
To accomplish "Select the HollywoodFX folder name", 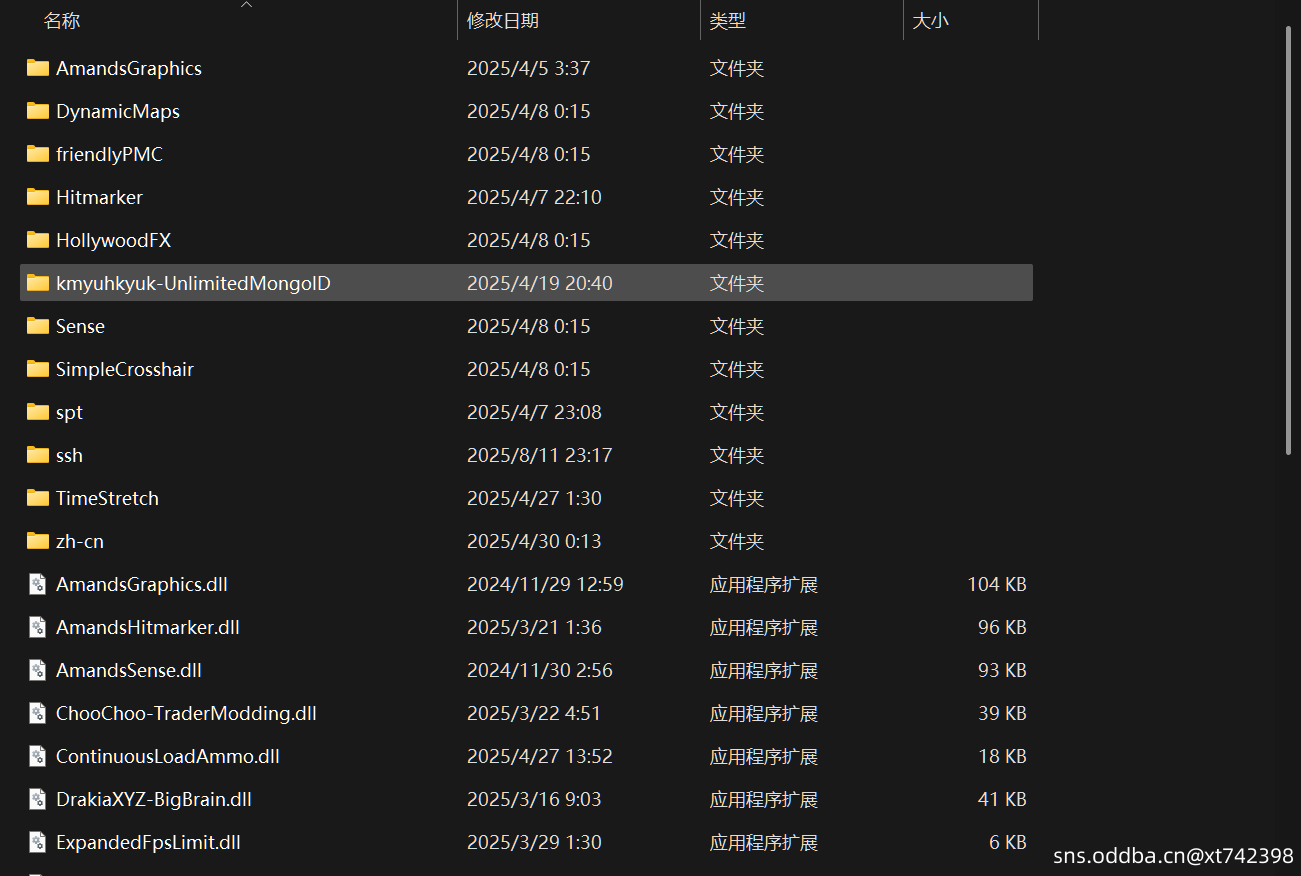I will (114, 240).
